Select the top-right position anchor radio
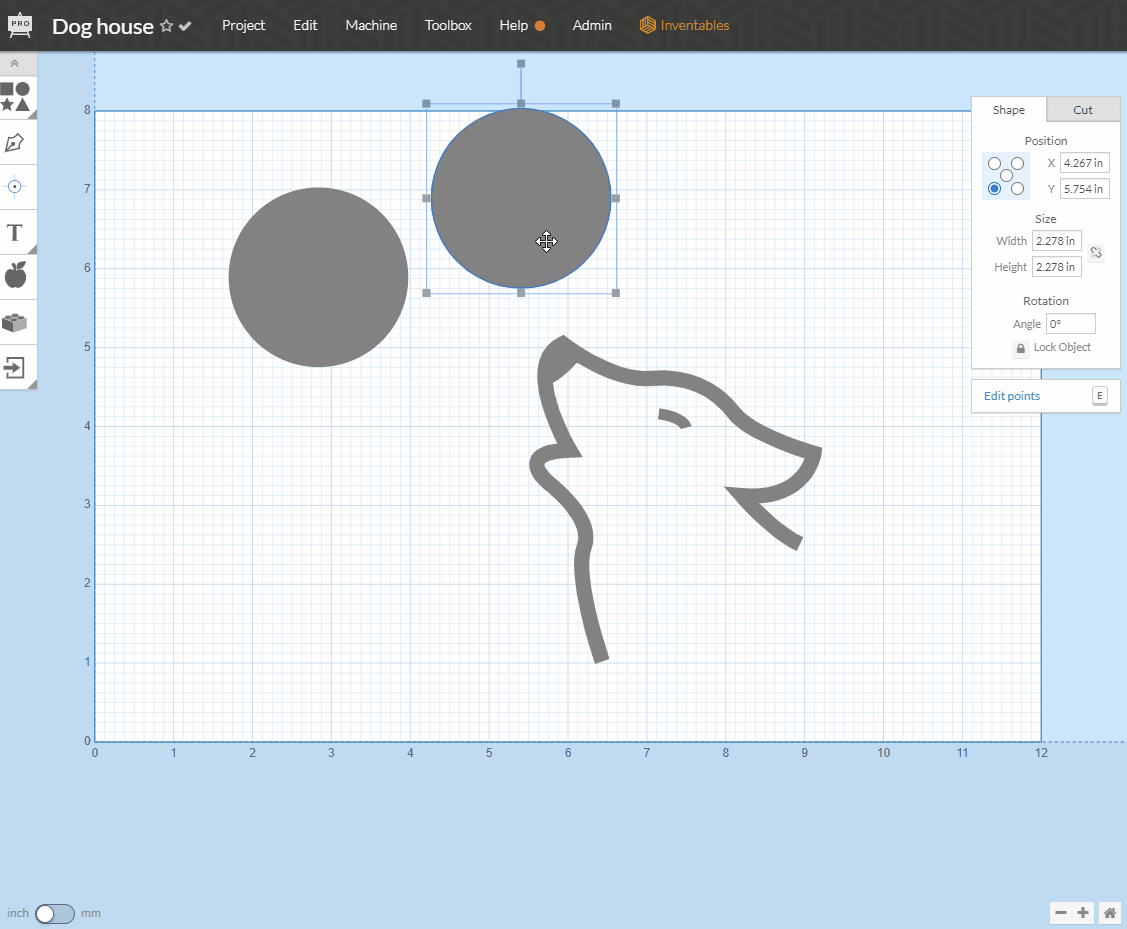Image resolution: width=1127 pixels, height=929 pixels. (x=1017, y=163)
